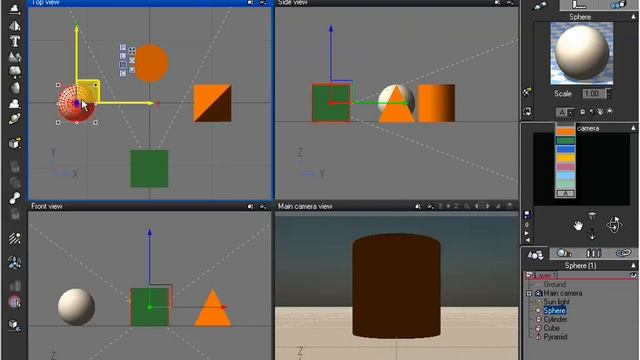Add a planet with the ringed planet icon
Image resolution: width=640 pixels, height=360 pixels.
coord(15,119)
